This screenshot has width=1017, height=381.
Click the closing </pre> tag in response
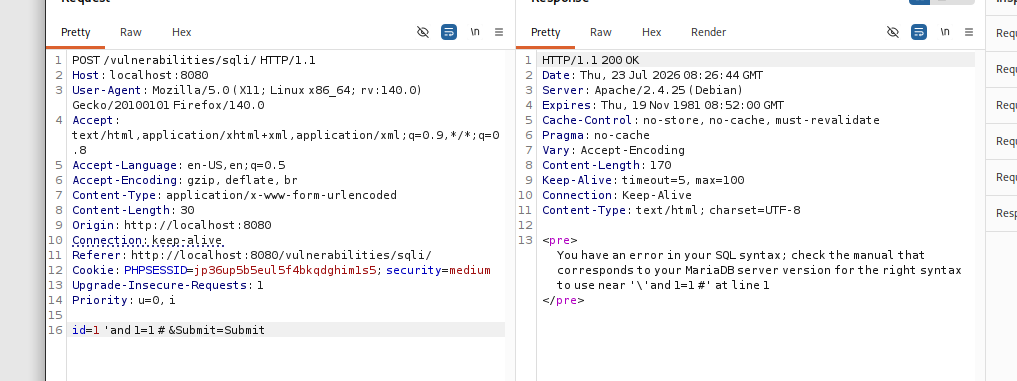pyautogui.click(x=563, y=300)
